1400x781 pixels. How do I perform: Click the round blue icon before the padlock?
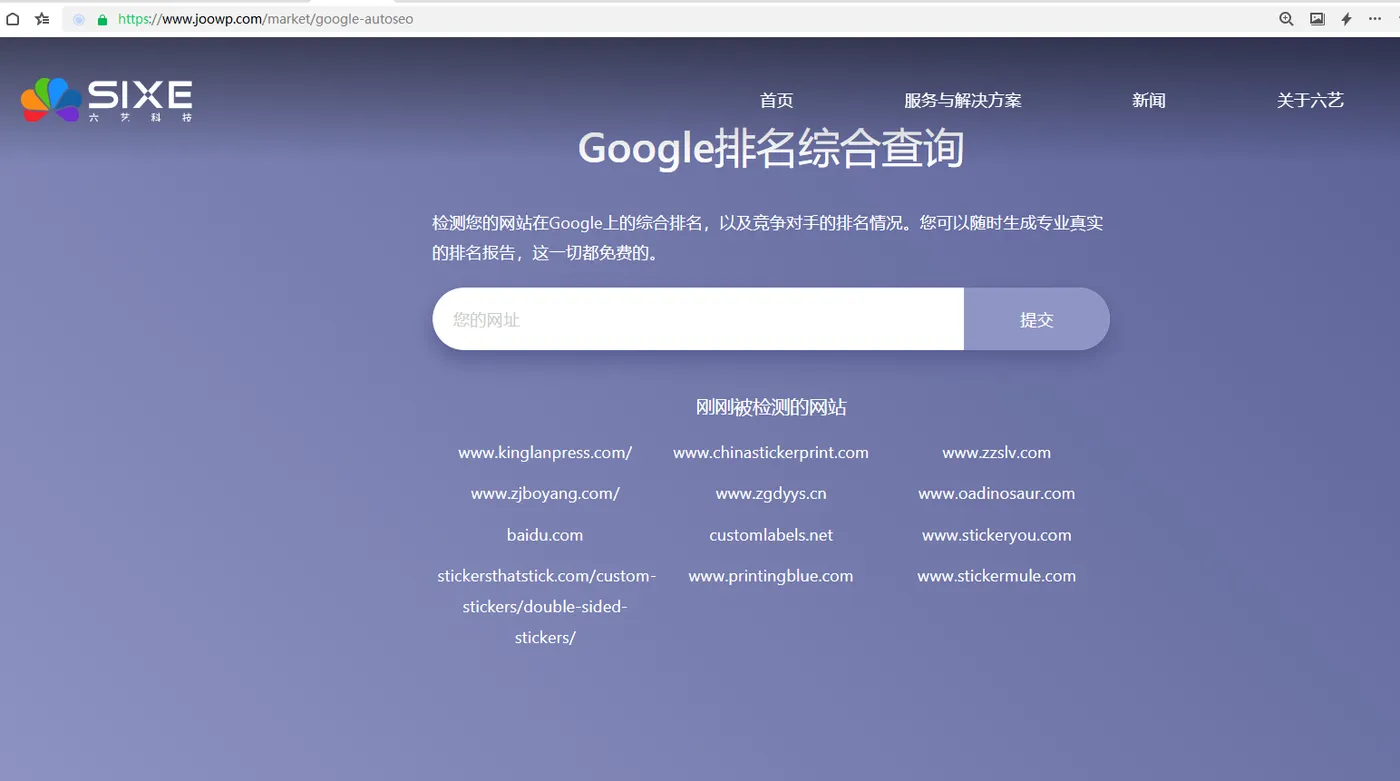[x=79, y=19]
